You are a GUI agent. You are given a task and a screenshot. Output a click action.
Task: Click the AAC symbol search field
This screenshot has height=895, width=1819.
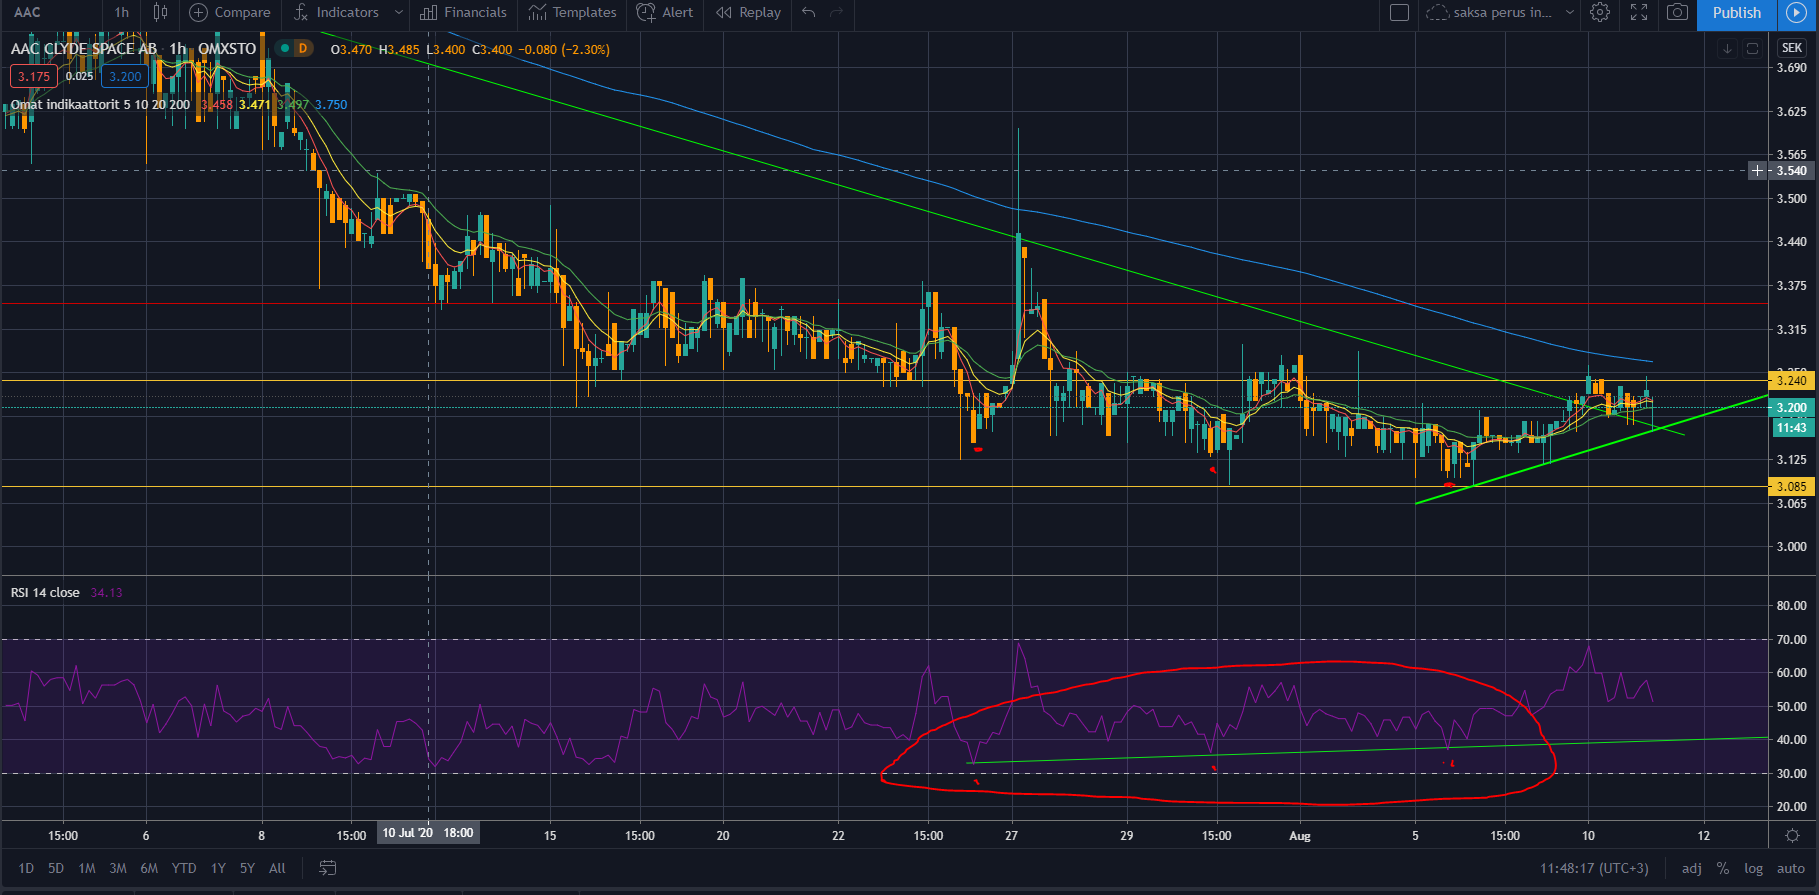(50, 13)
